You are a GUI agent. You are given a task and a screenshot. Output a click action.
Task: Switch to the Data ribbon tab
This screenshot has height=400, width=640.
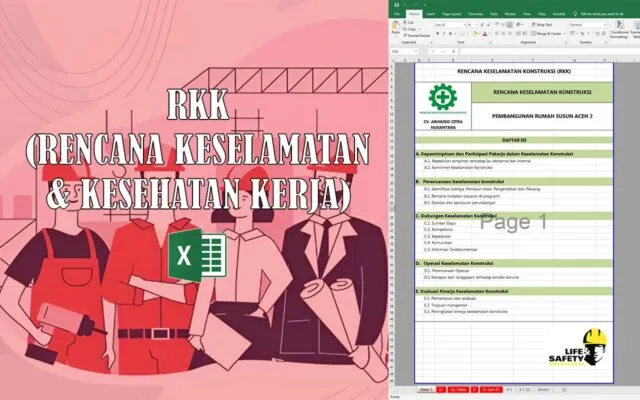[494, 14]
